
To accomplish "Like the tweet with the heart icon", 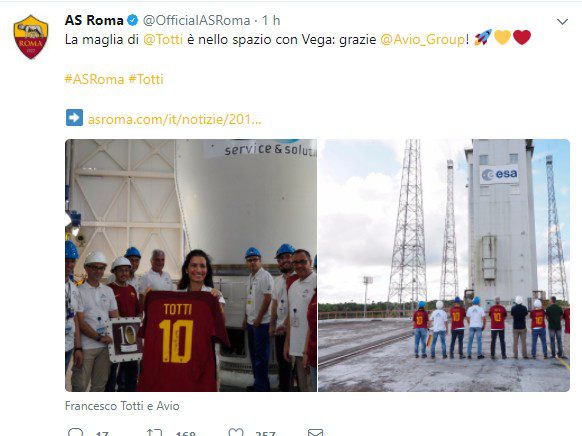I will pyautogui.click(x=236, y=433).
